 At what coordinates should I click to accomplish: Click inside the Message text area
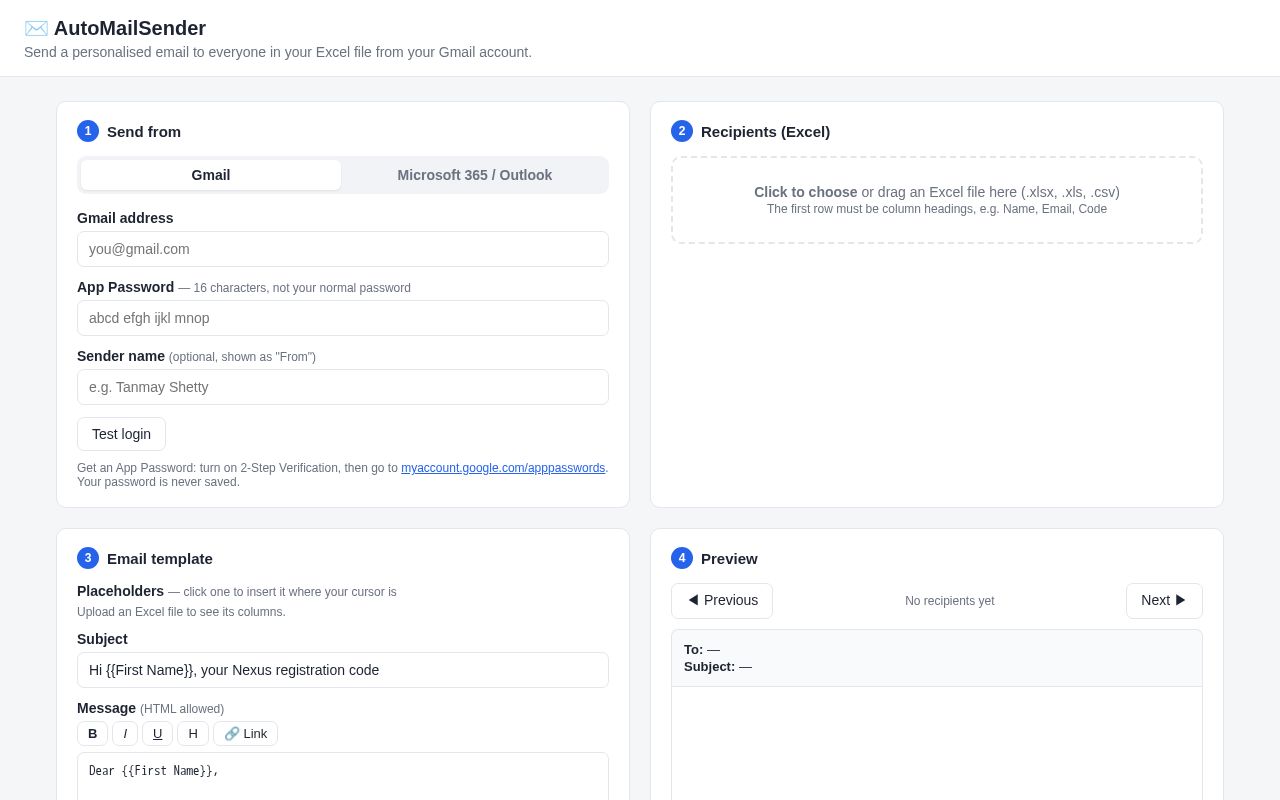tap(343, 776)
